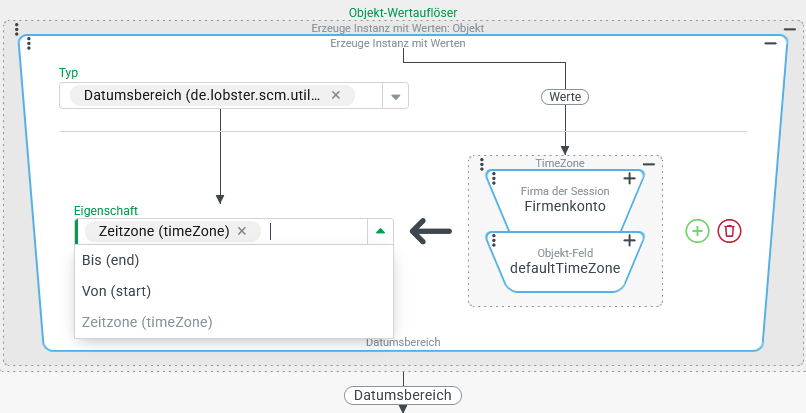Click plus icon on Firmenkonto block
Image resolution: width=806 pixels, height=413 pixels.
click(x=629, y=179)
